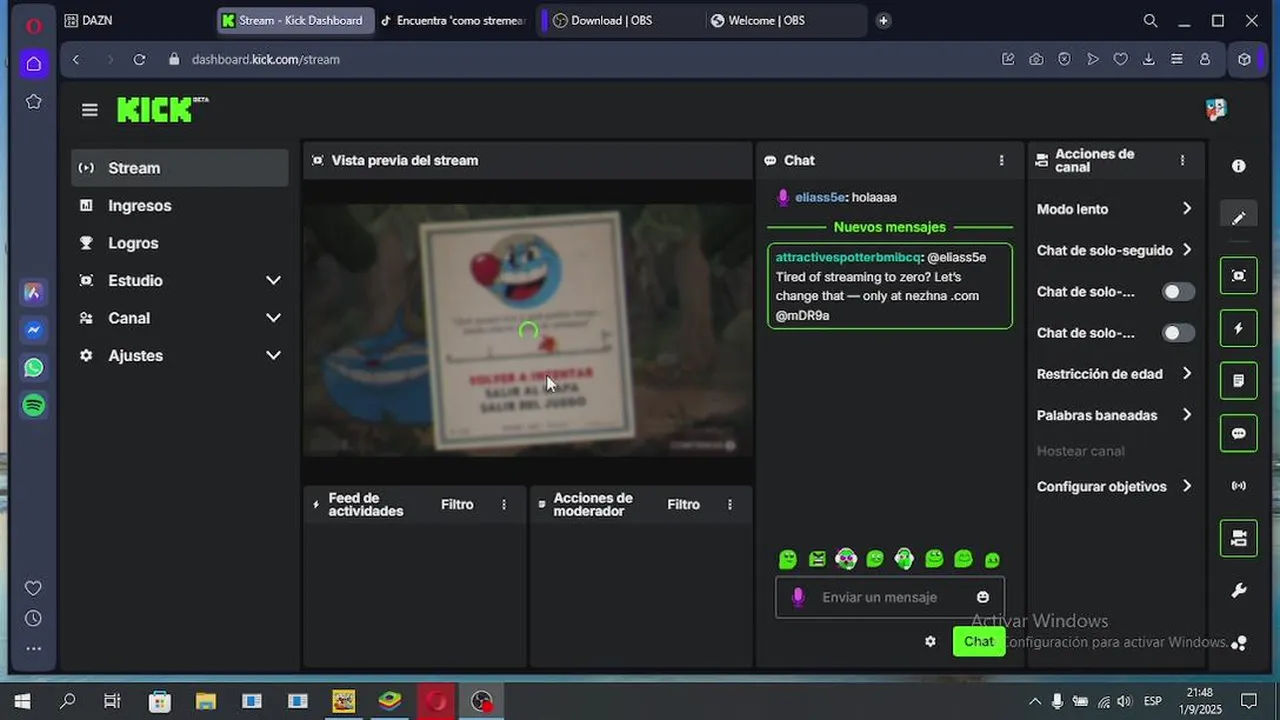Insert the first green Kick emote
Screen dimensions: 1280x720
click(788, 559)
